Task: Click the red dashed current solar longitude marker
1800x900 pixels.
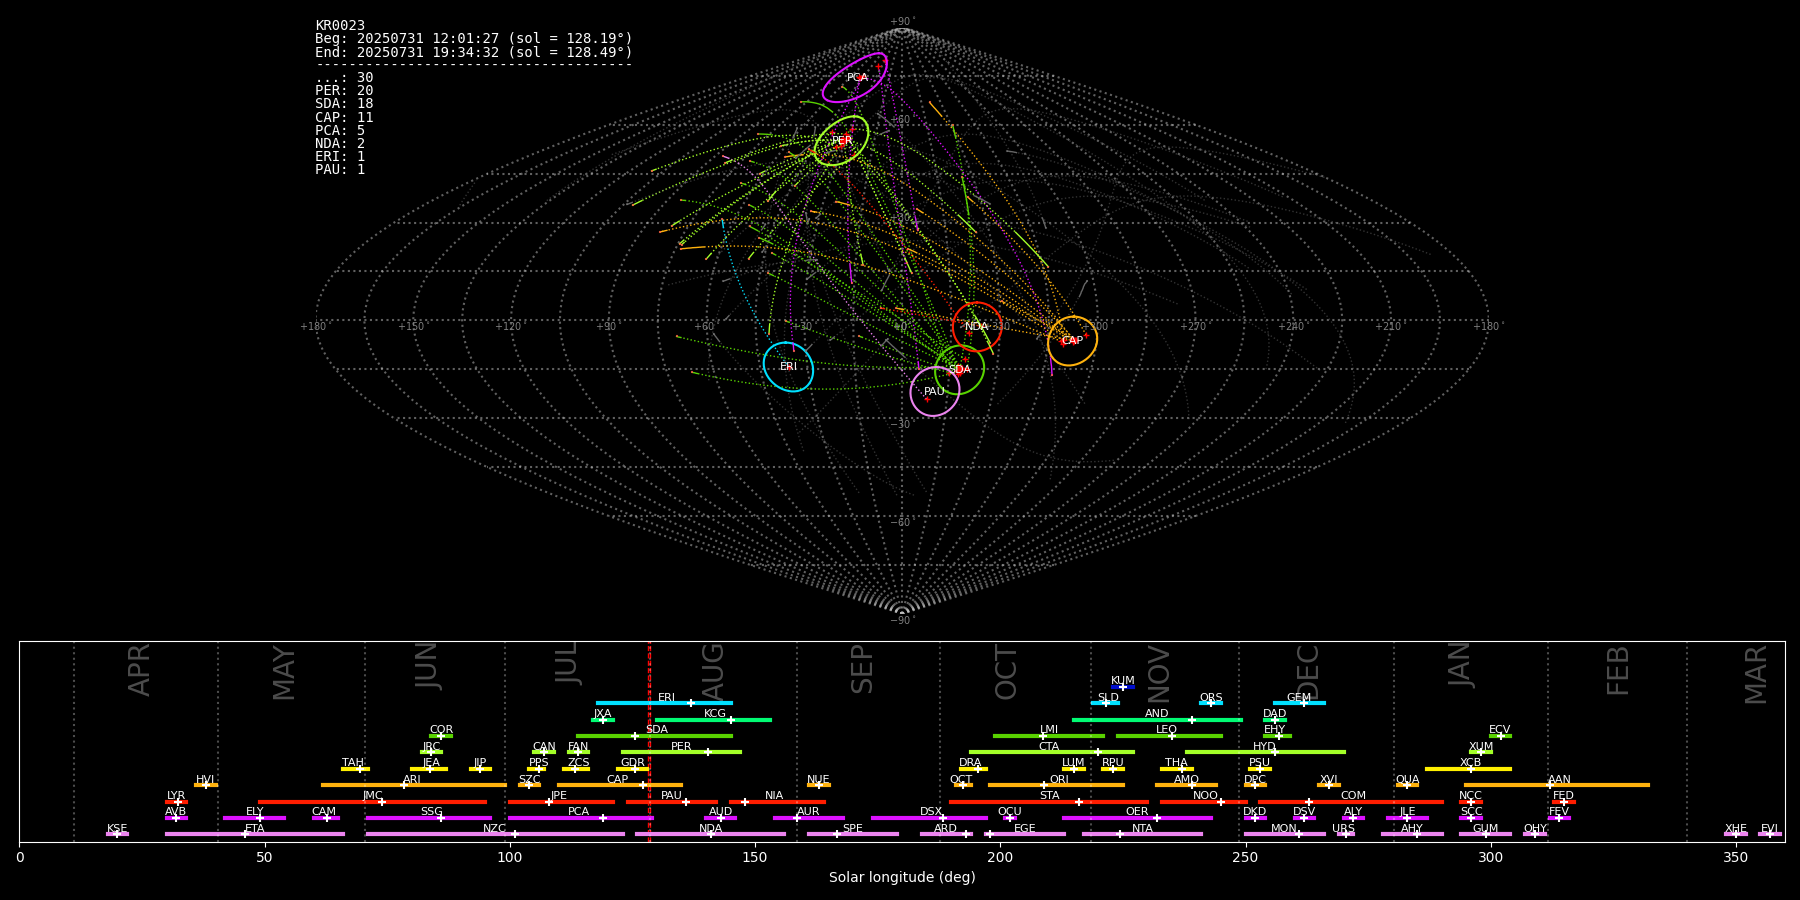Action: pyautogui.click(x=649, y=741)
